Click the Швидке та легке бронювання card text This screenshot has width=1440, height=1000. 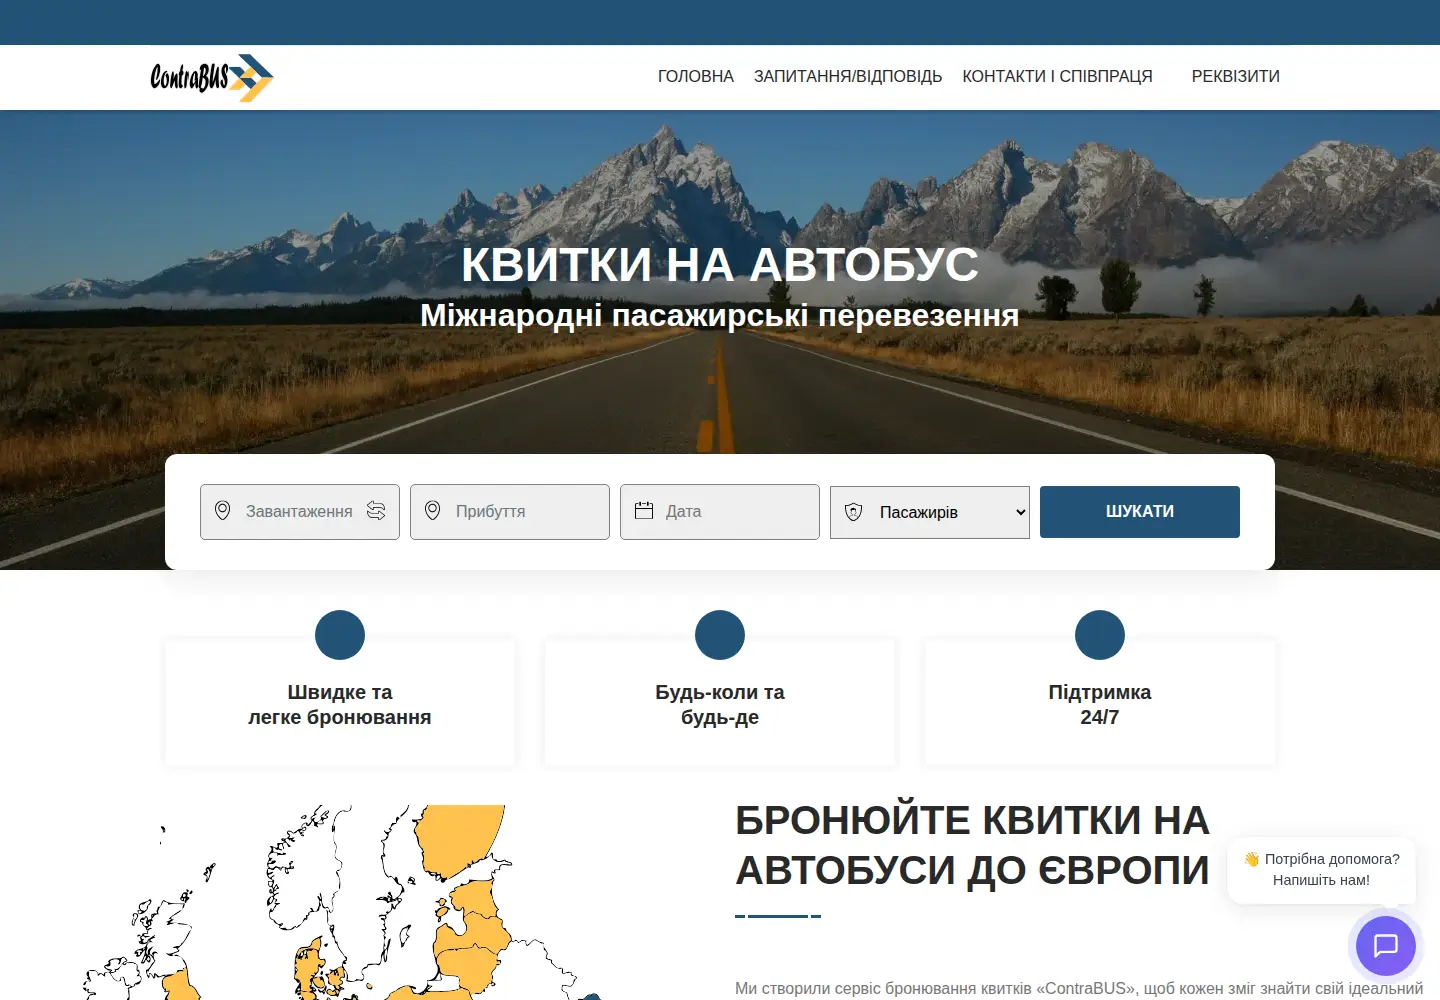coord(340,705)
